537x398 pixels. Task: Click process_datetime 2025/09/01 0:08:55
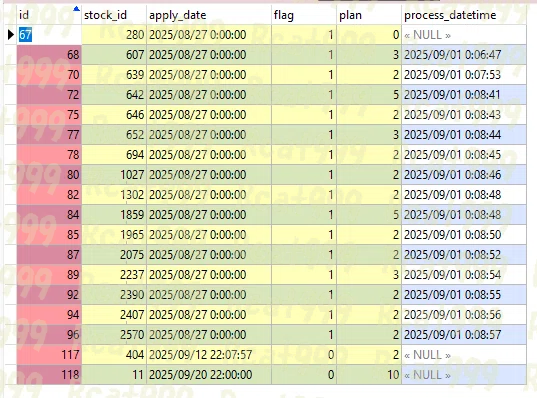[x=464, y=295]
